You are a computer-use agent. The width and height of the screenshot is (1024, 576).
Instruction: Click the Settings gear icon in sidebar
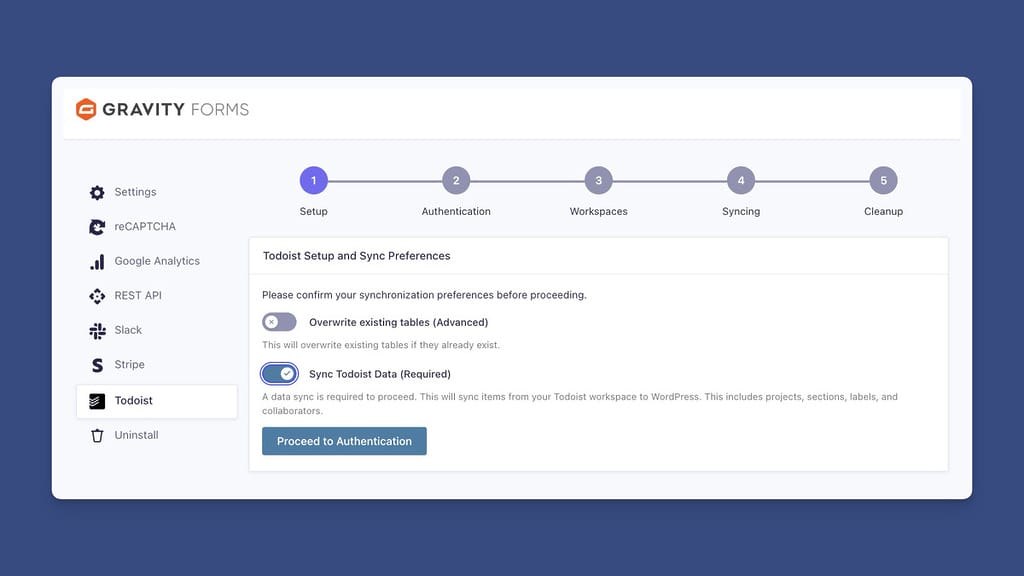pos(96,192)
